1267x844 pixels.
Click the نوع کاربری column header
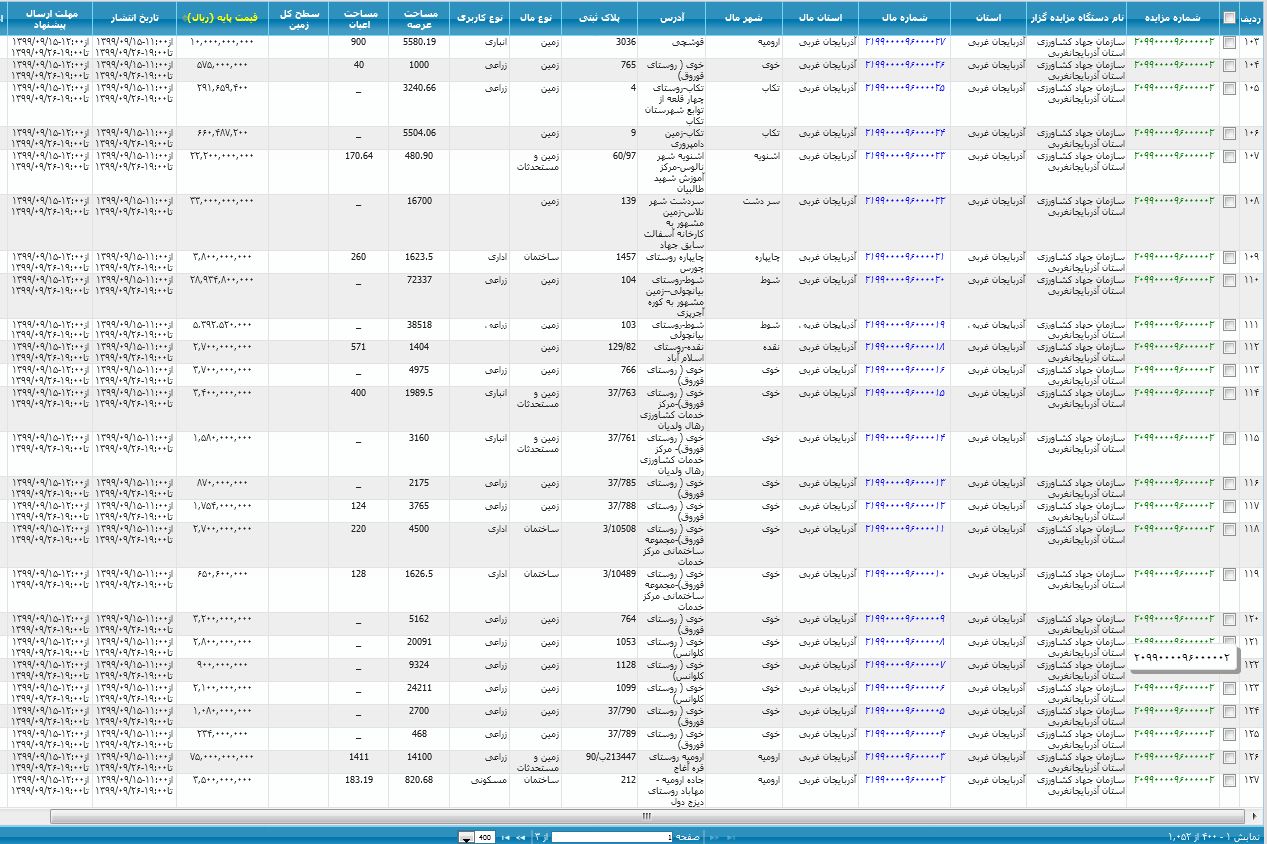(x=479, y=18)
